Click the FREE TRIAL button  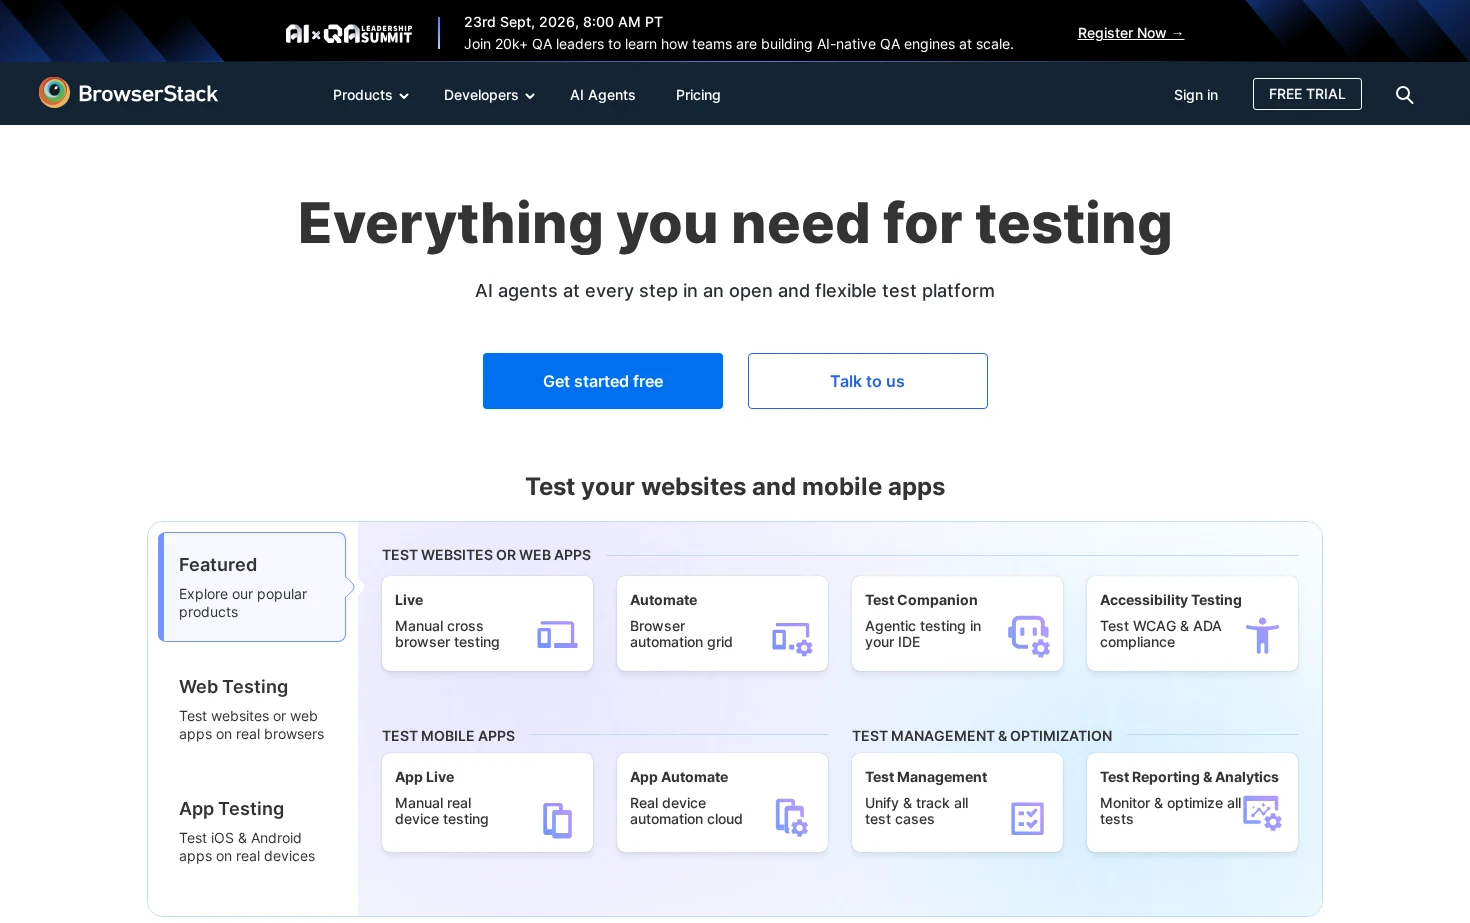[1307, 94]
